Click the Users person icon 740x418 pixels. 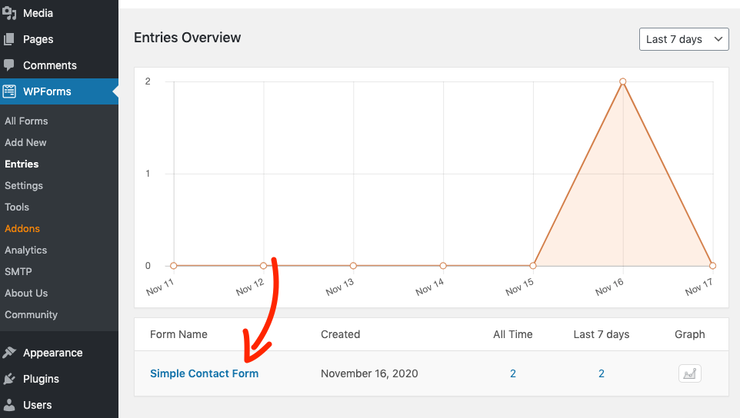click(9, 405)
